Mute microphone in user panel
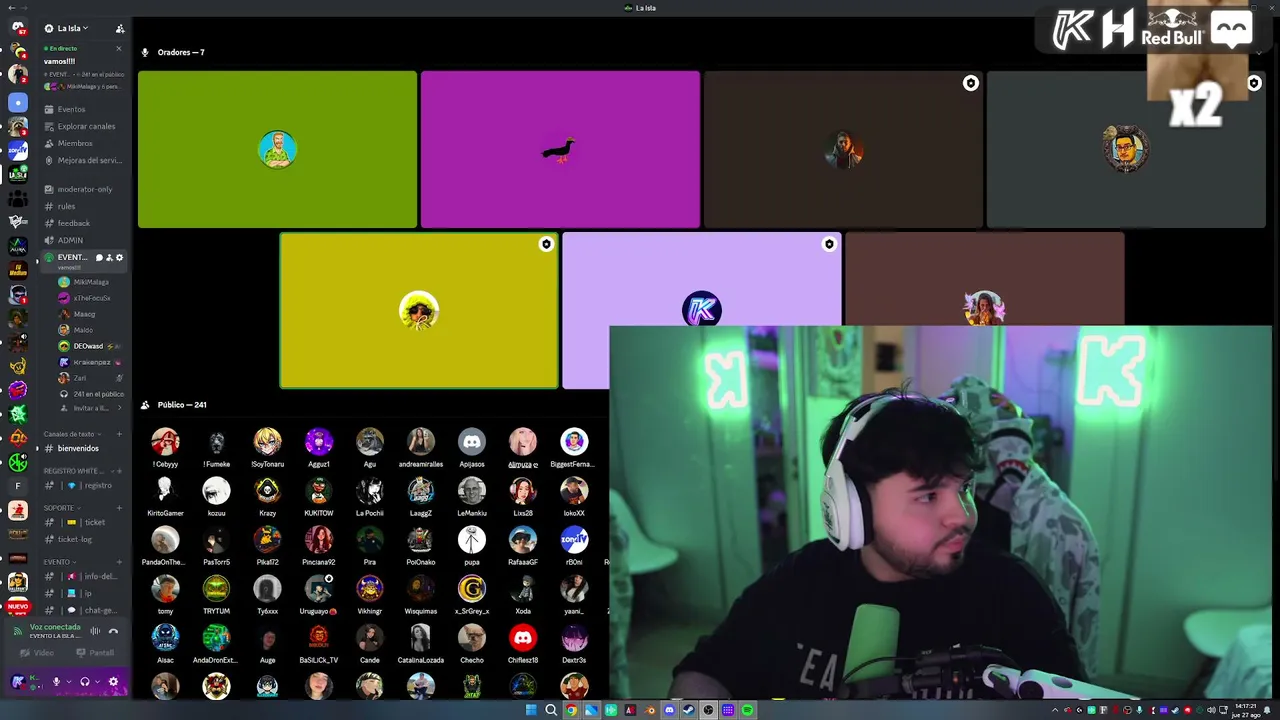 click(x=56, y=682)
